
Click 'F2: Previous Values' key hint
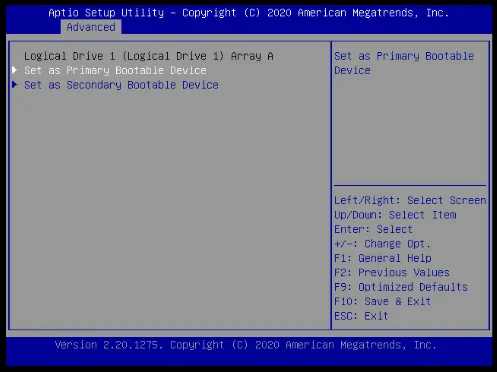click(x=392, y=273)
